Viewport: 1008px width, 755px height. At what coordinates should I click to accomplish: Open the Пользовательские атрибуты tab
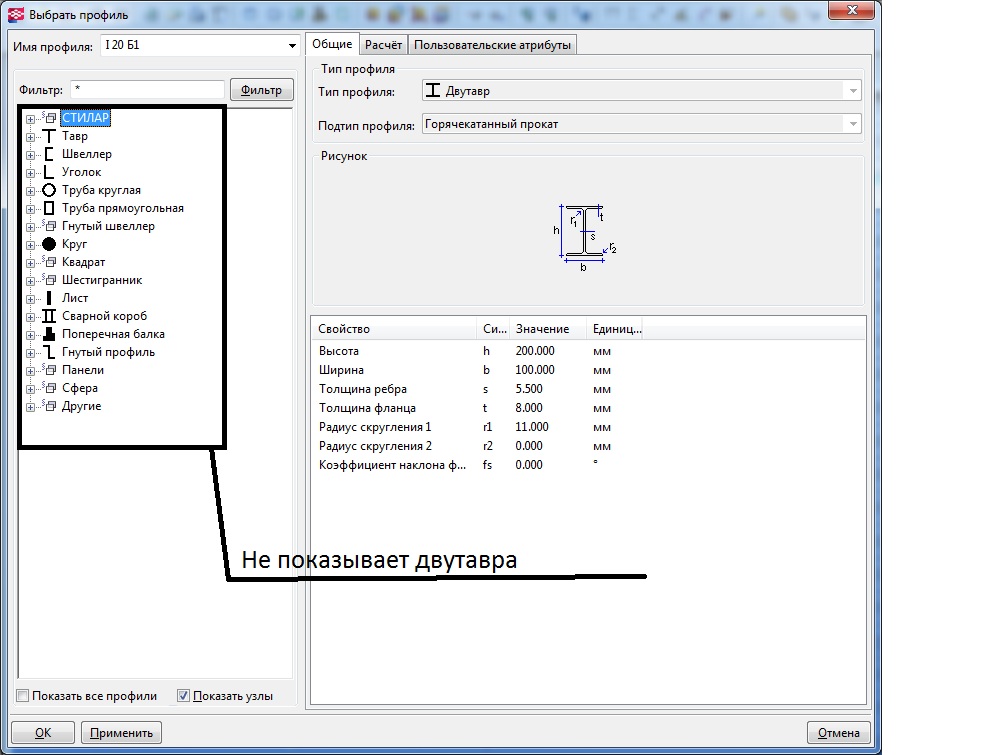[x=492, y=45]
